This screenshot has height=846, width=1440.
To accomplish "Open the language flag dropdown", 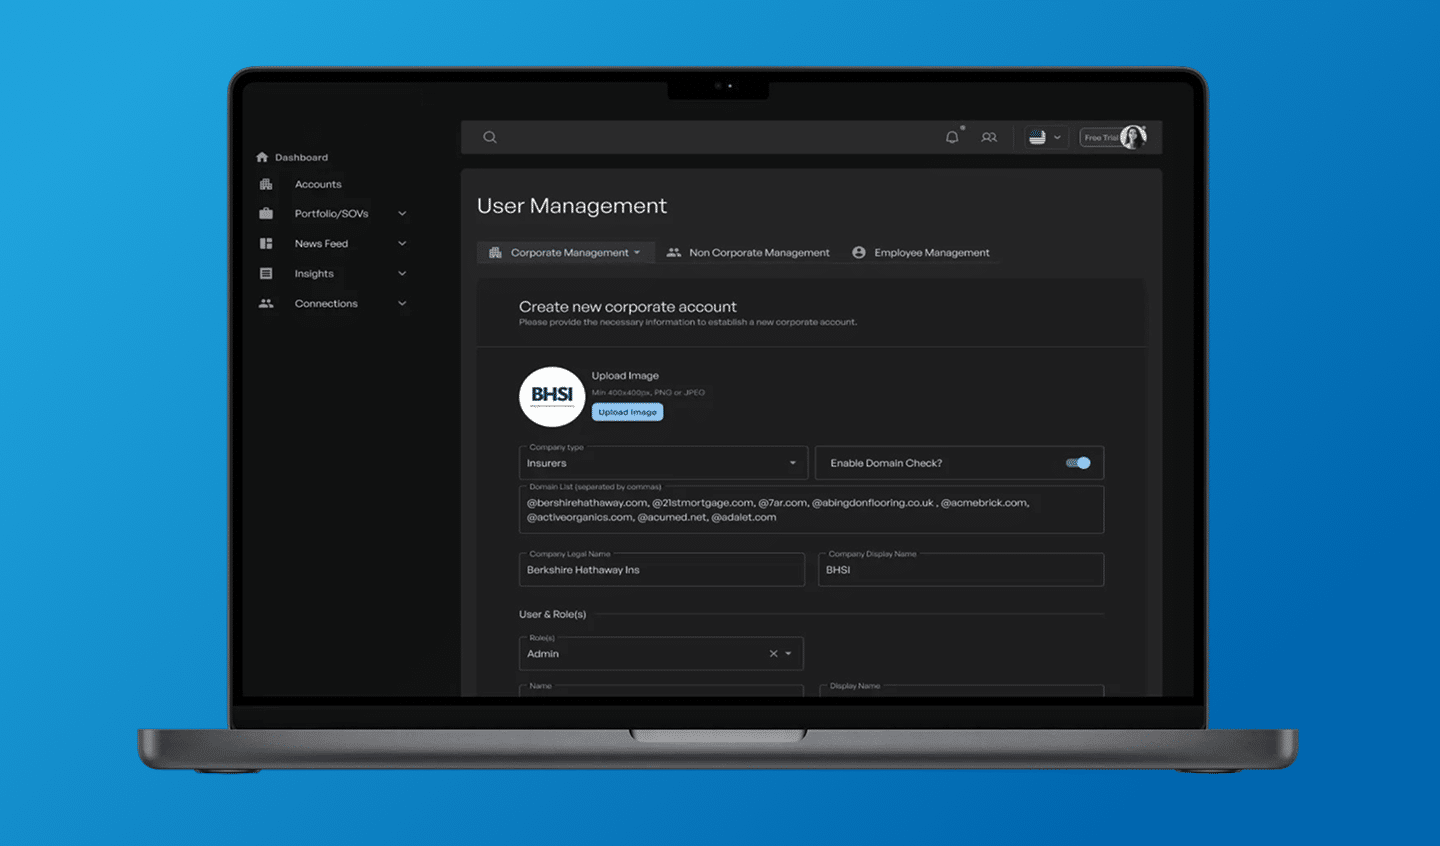I will point(1045,137).
